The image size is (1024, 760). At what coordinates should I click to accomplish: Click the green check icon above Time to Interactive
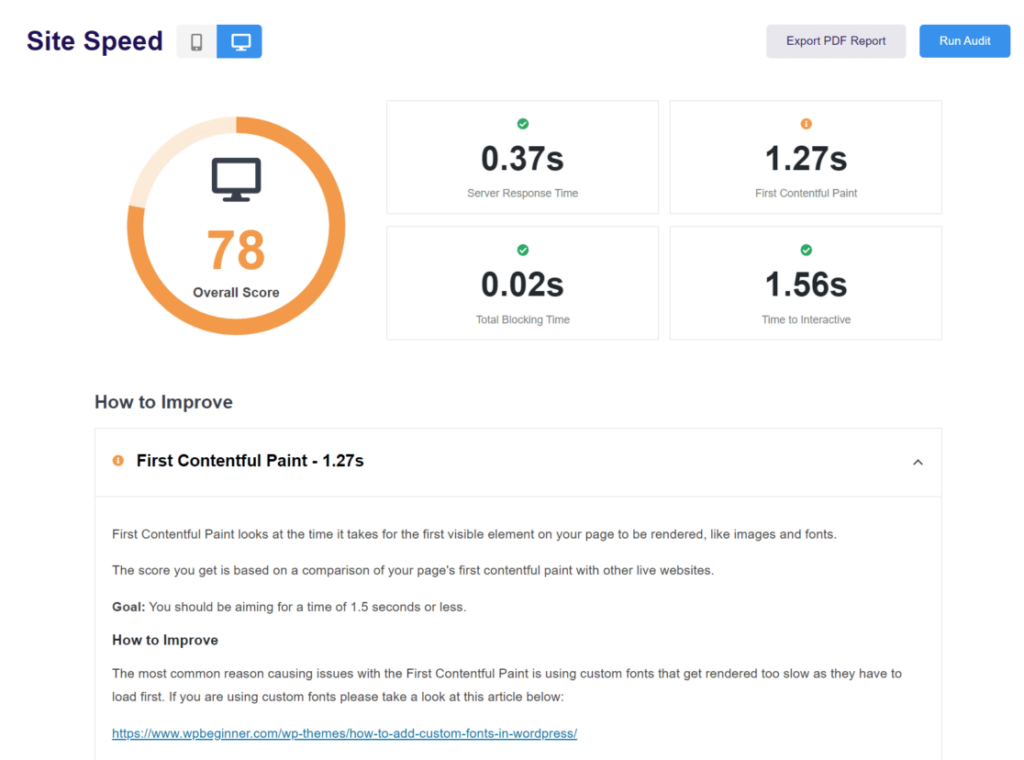coord(805,249)
